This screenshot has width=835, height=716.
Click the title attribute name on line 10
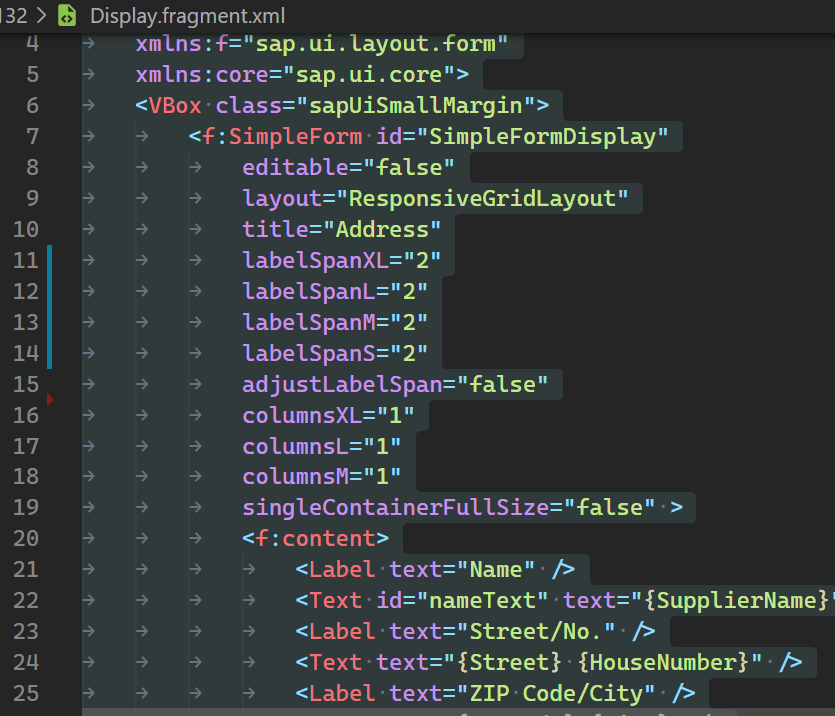pos(275,229)
